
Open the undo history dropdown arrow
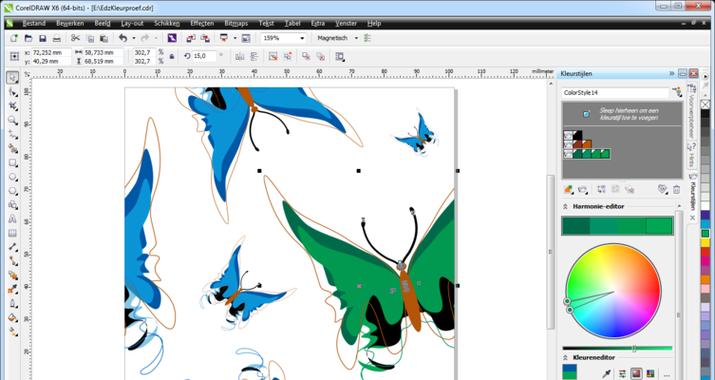click(134, 38)
